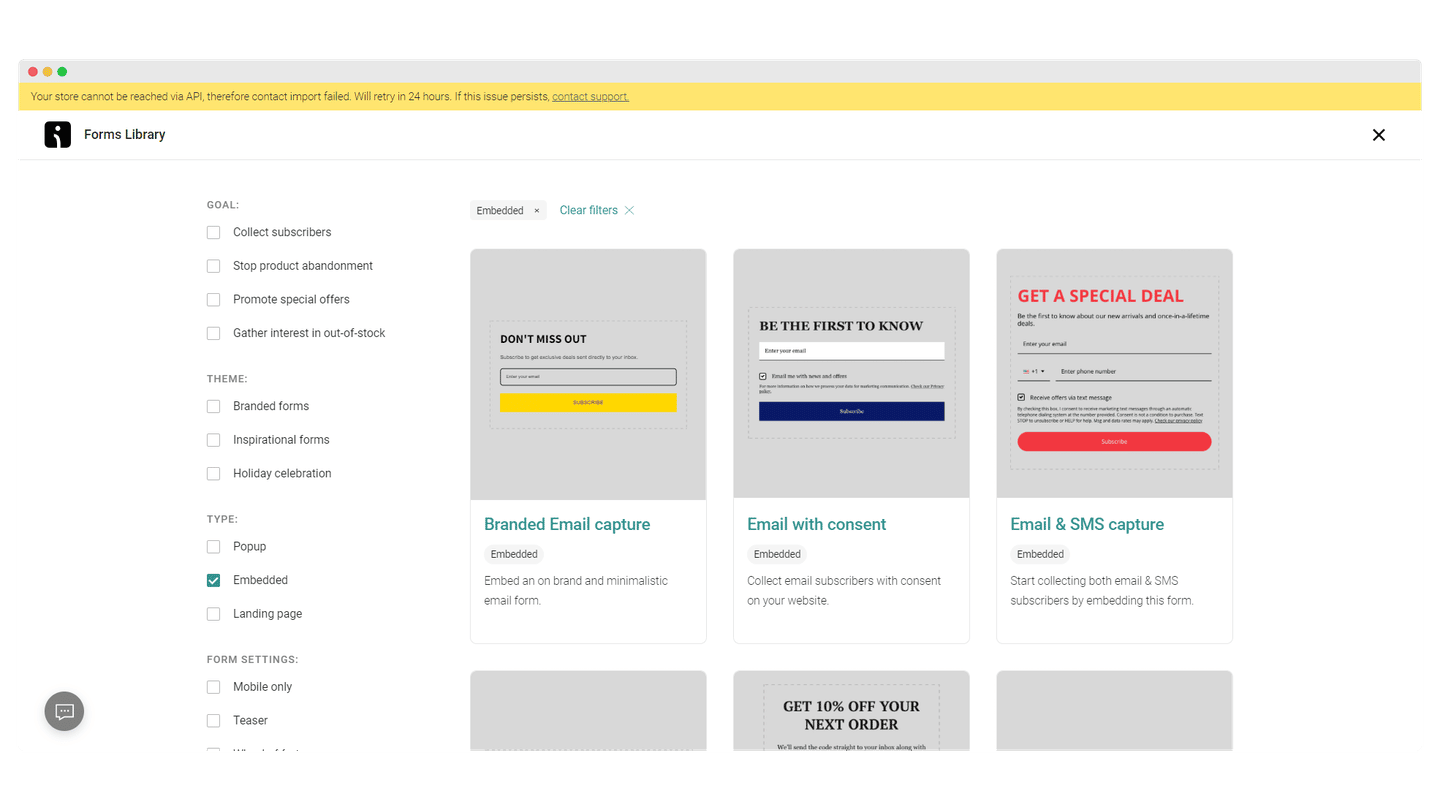1440x810 pixels.
Task: Click the Forms Library logo icon
Action: pos(58,135)
